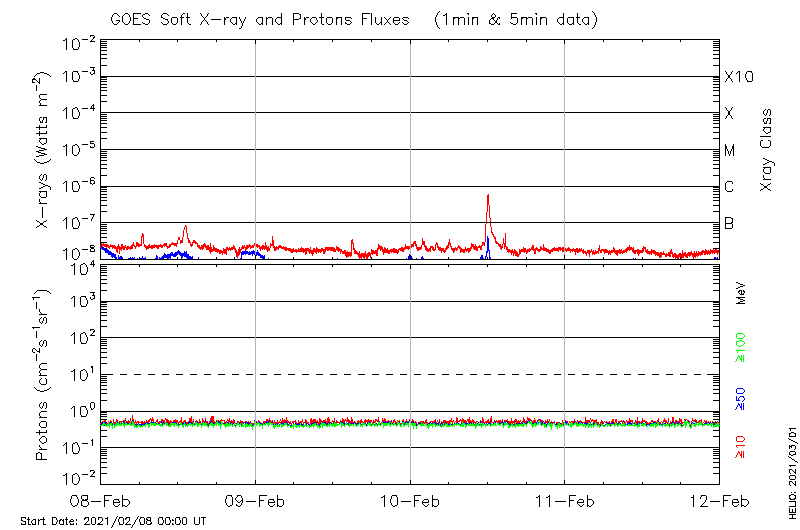Click the C flare class label
800x530 pixels.
pyautogui.click(x=730, y=187)
